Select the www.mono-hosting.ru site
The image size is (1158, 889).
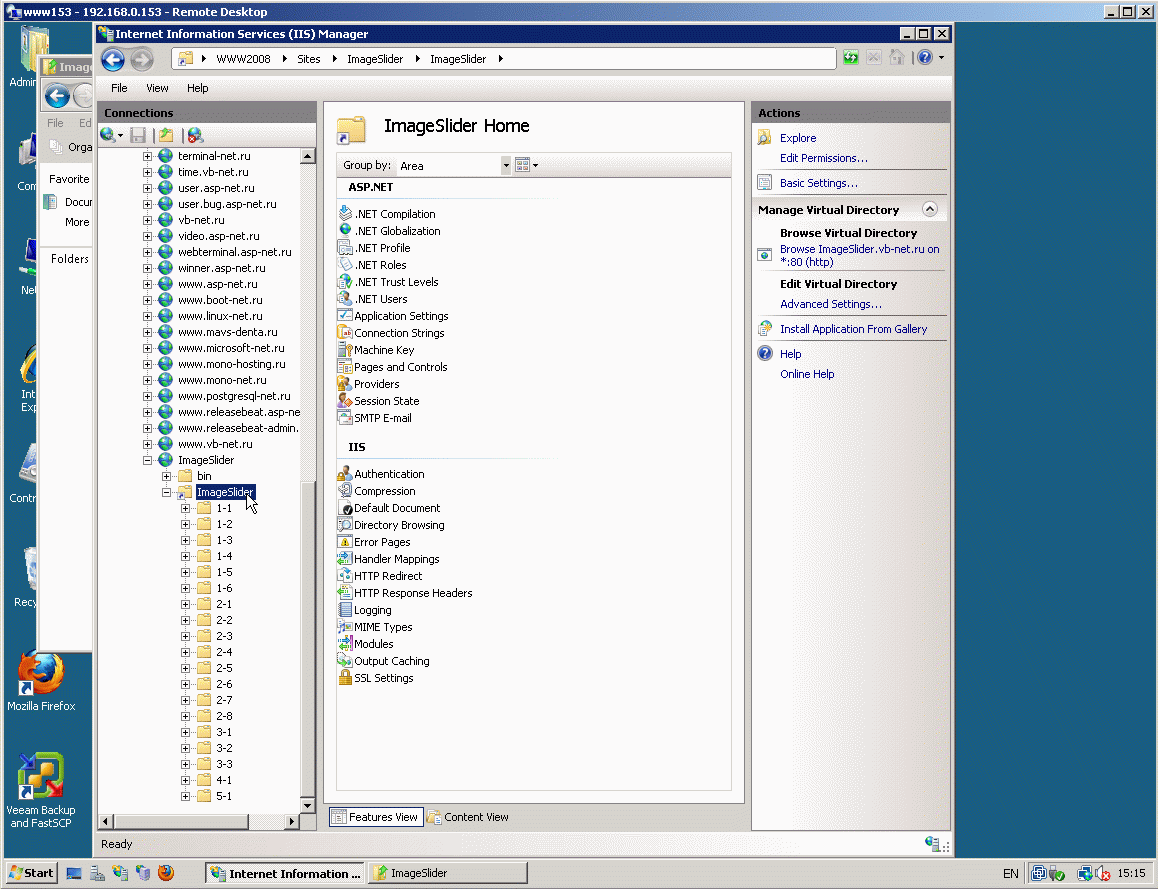pos(231,364)
